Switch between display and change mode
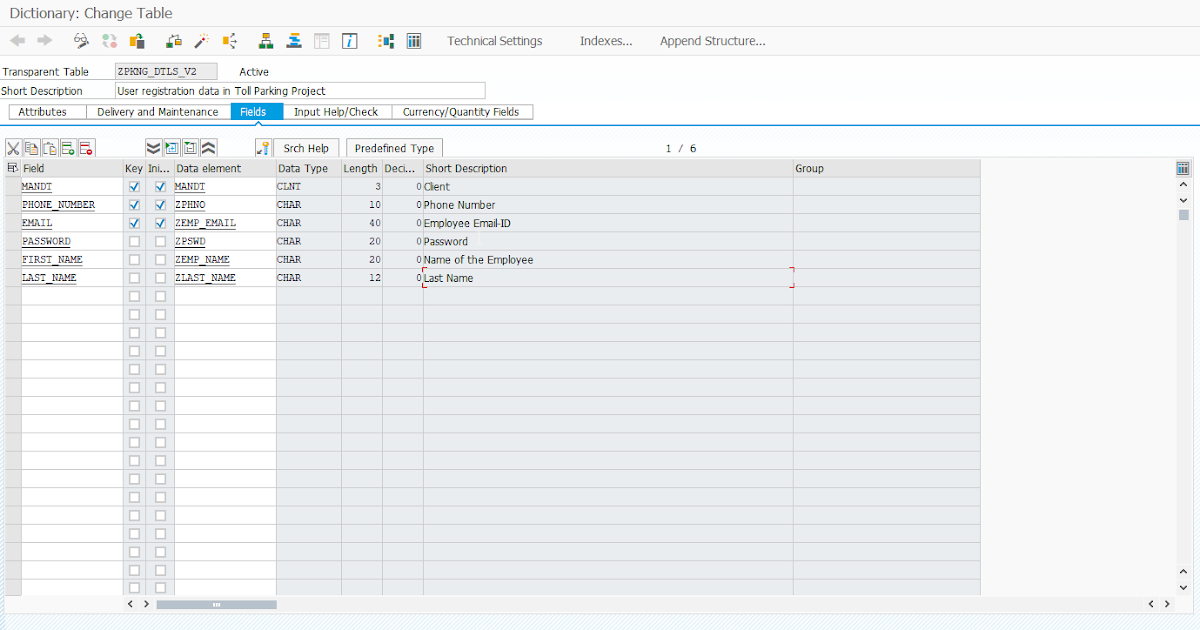 point(80,41)
